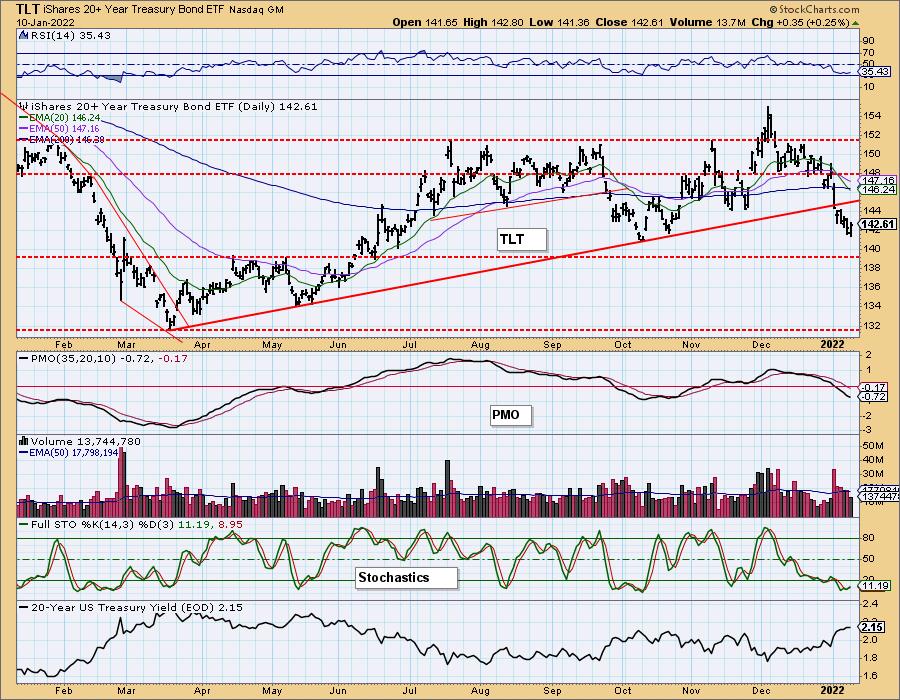Click the 142.61 last price tag on right axis
This screenshot has height=700, width=900.
coord(878,224)
